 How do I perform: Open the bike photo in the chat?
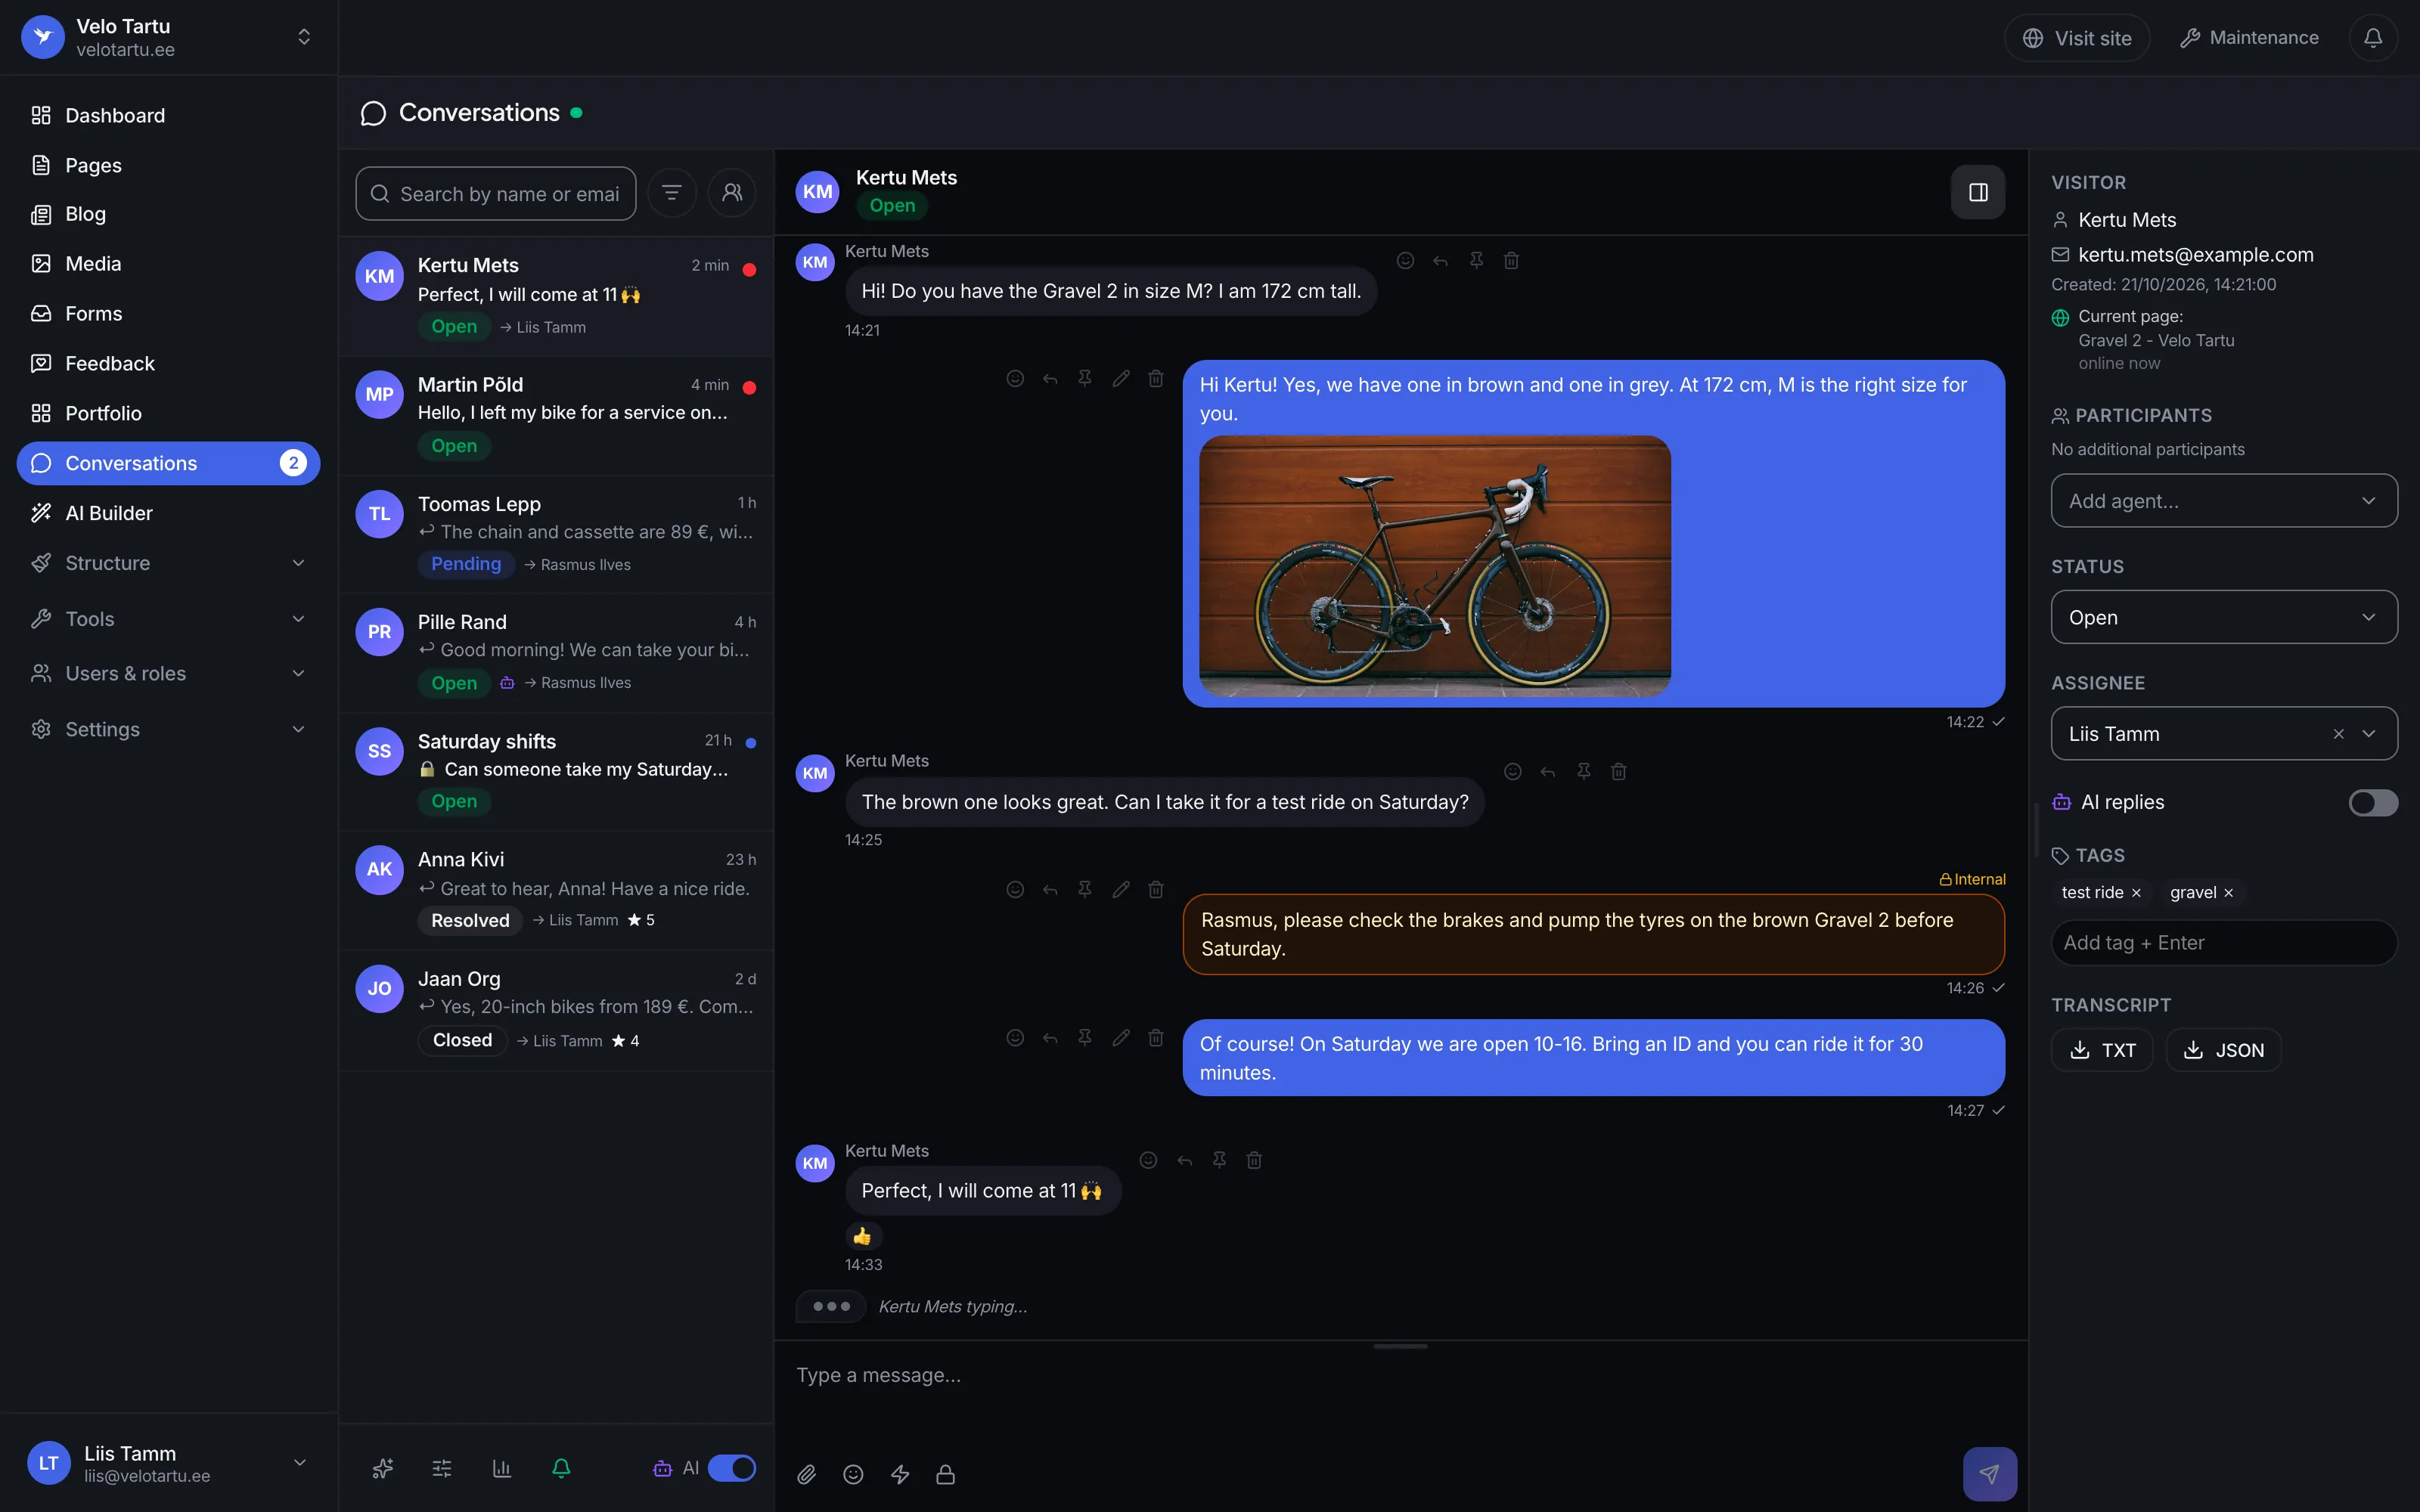pyautogui.click(x=1435, y=566)
